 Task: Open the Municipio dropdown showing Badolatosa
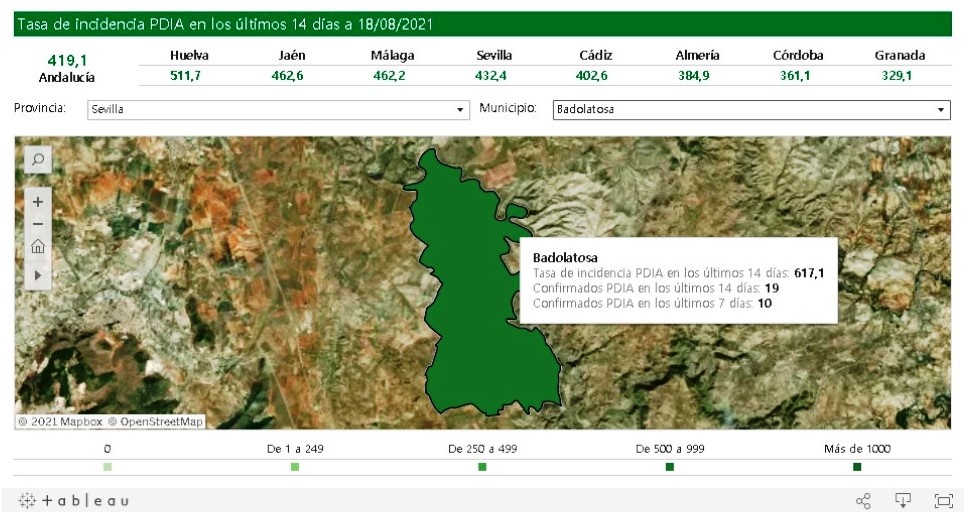pos(750,109)
